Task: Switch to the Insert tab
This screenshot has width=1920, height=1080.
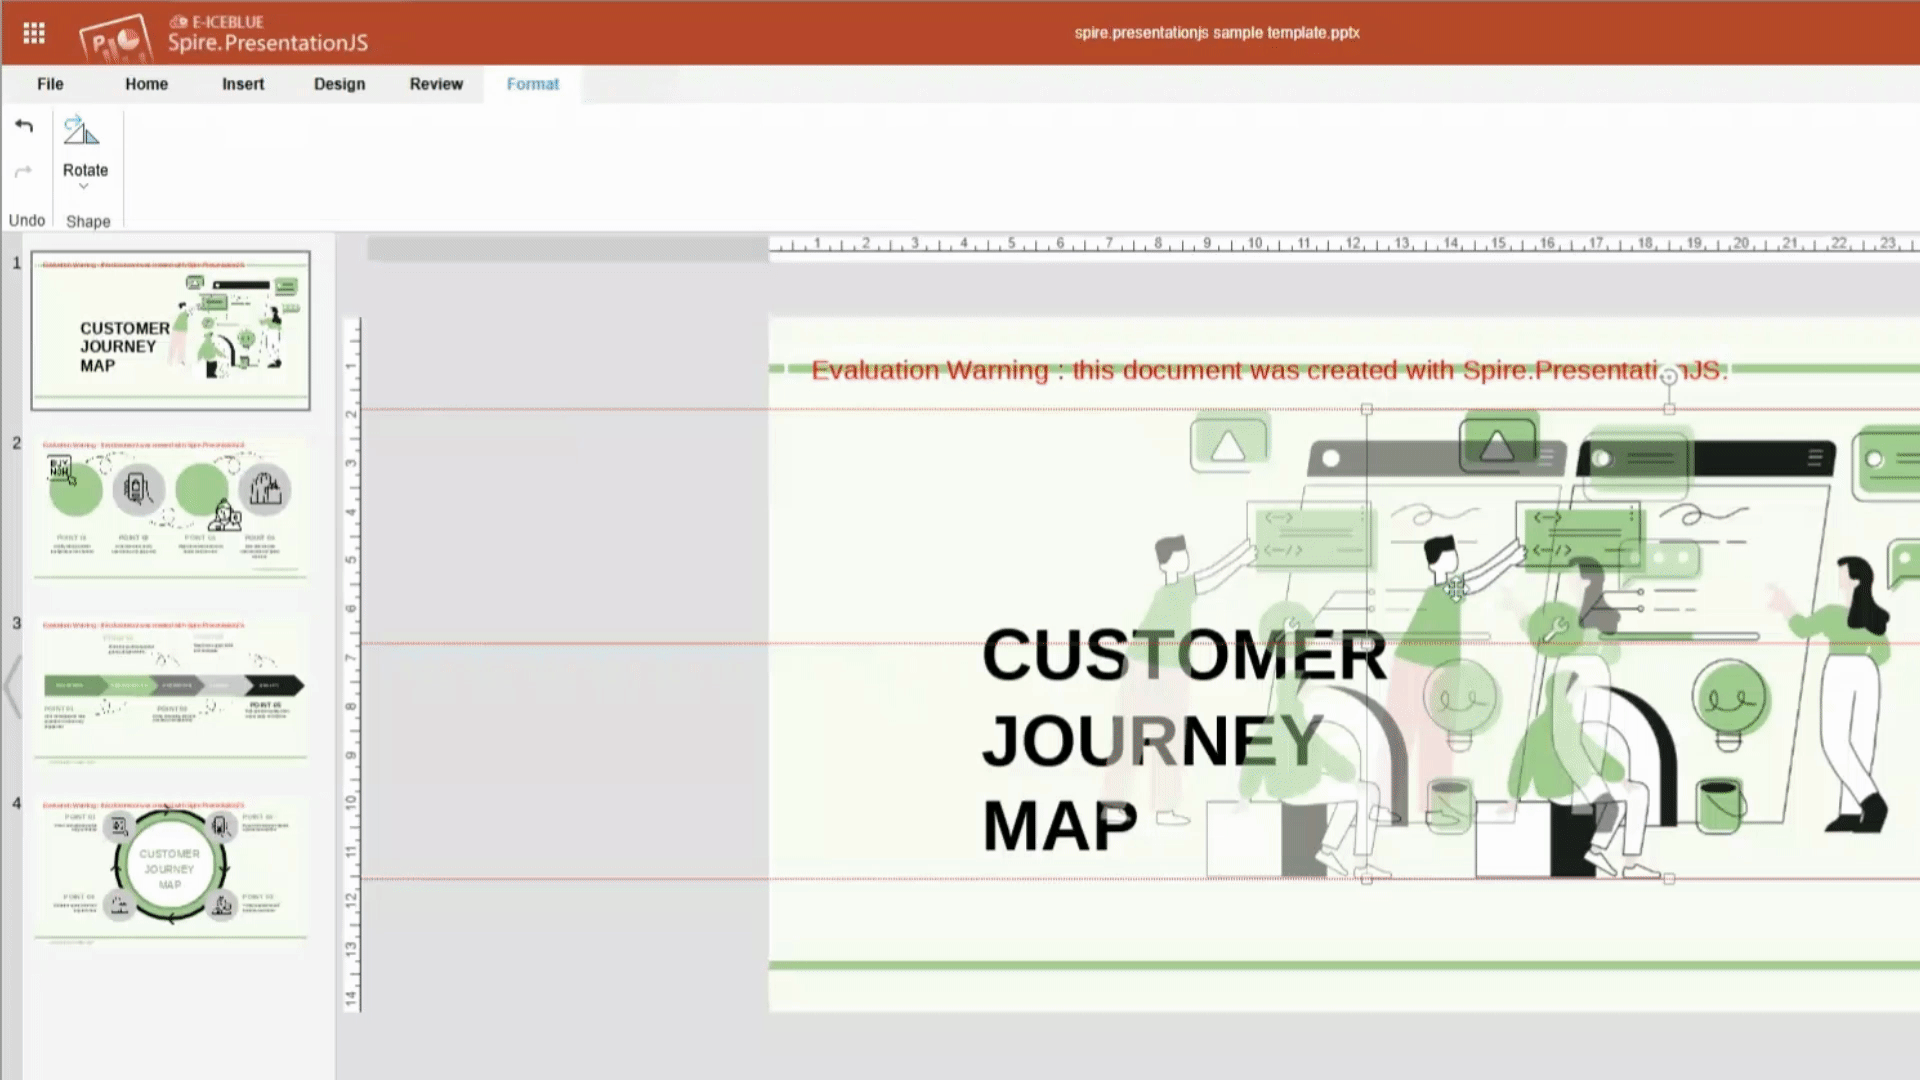Action: tap(243, 84)
